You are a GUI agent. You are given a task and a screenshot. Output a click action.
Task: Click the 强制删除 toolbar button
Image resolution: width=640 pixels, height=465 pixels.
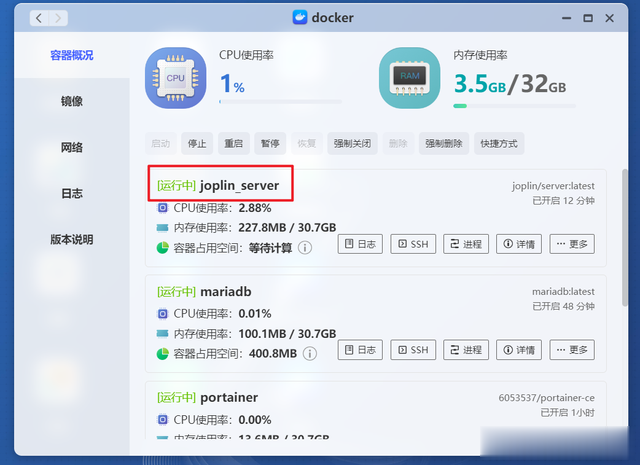coord(444,143)
